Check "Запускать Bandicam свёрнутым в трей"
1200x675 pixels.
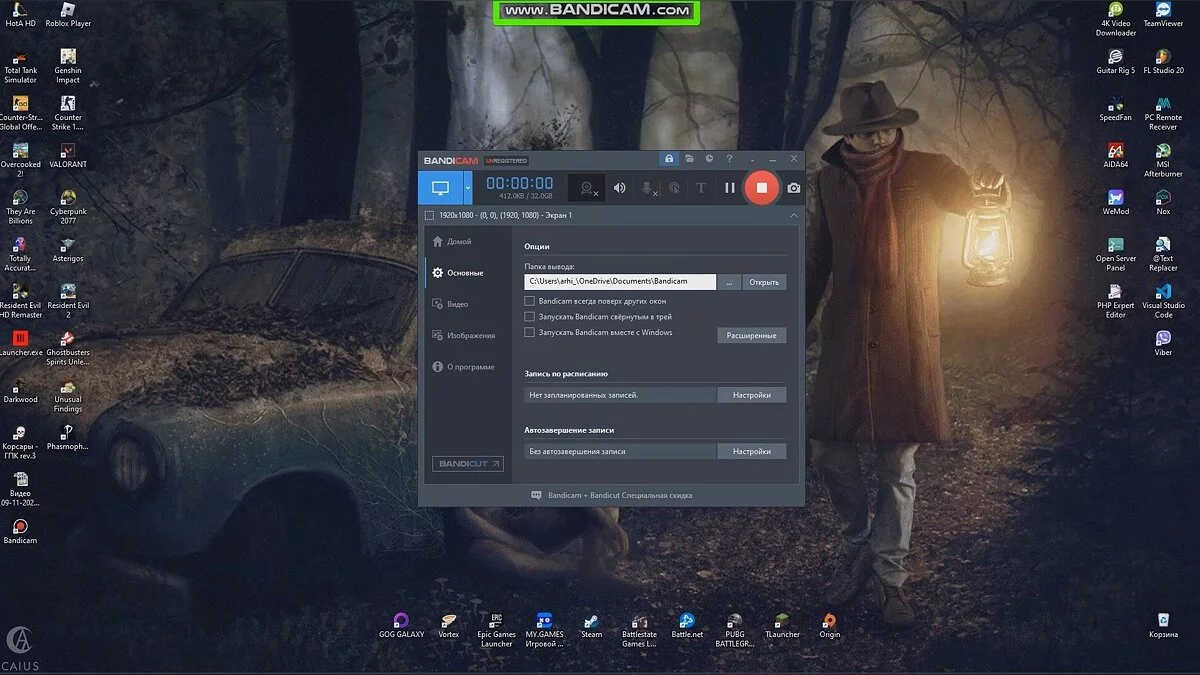click(530, 317)
